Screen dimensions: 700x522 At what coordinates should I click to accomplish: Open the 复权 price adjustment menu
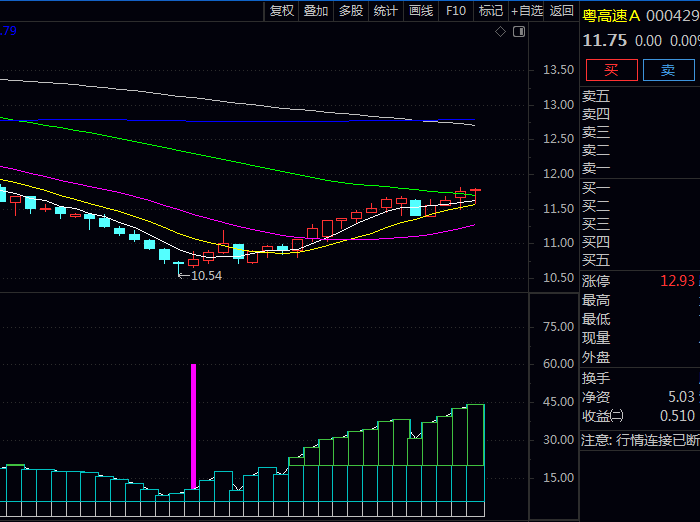point(282,11)
